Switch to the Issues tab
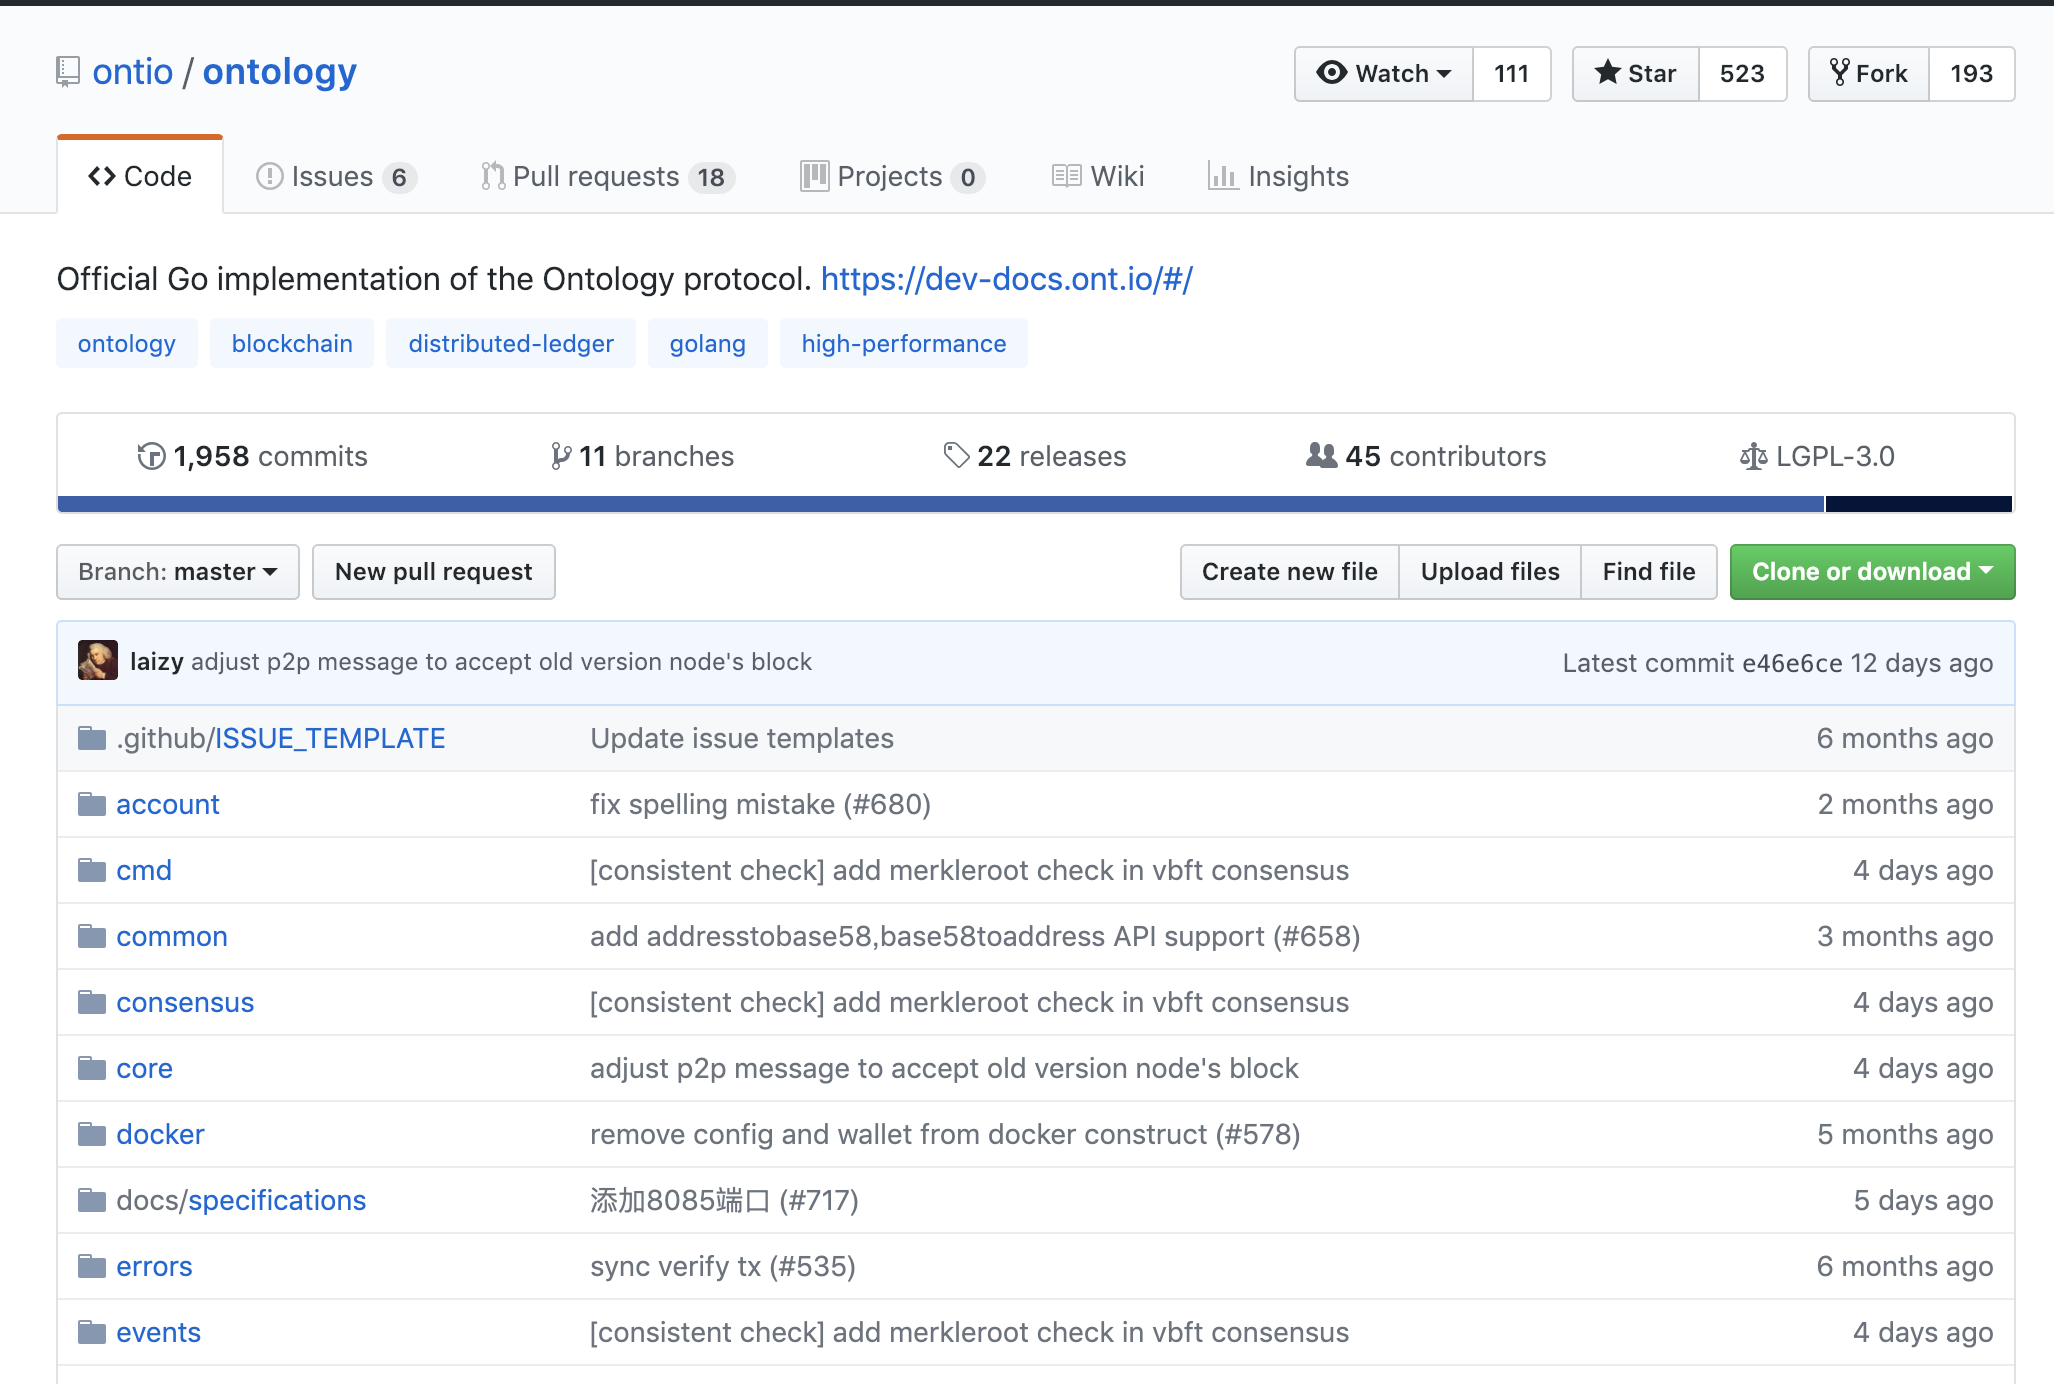Screen dimensions: 2054x1384 point(335,177)
